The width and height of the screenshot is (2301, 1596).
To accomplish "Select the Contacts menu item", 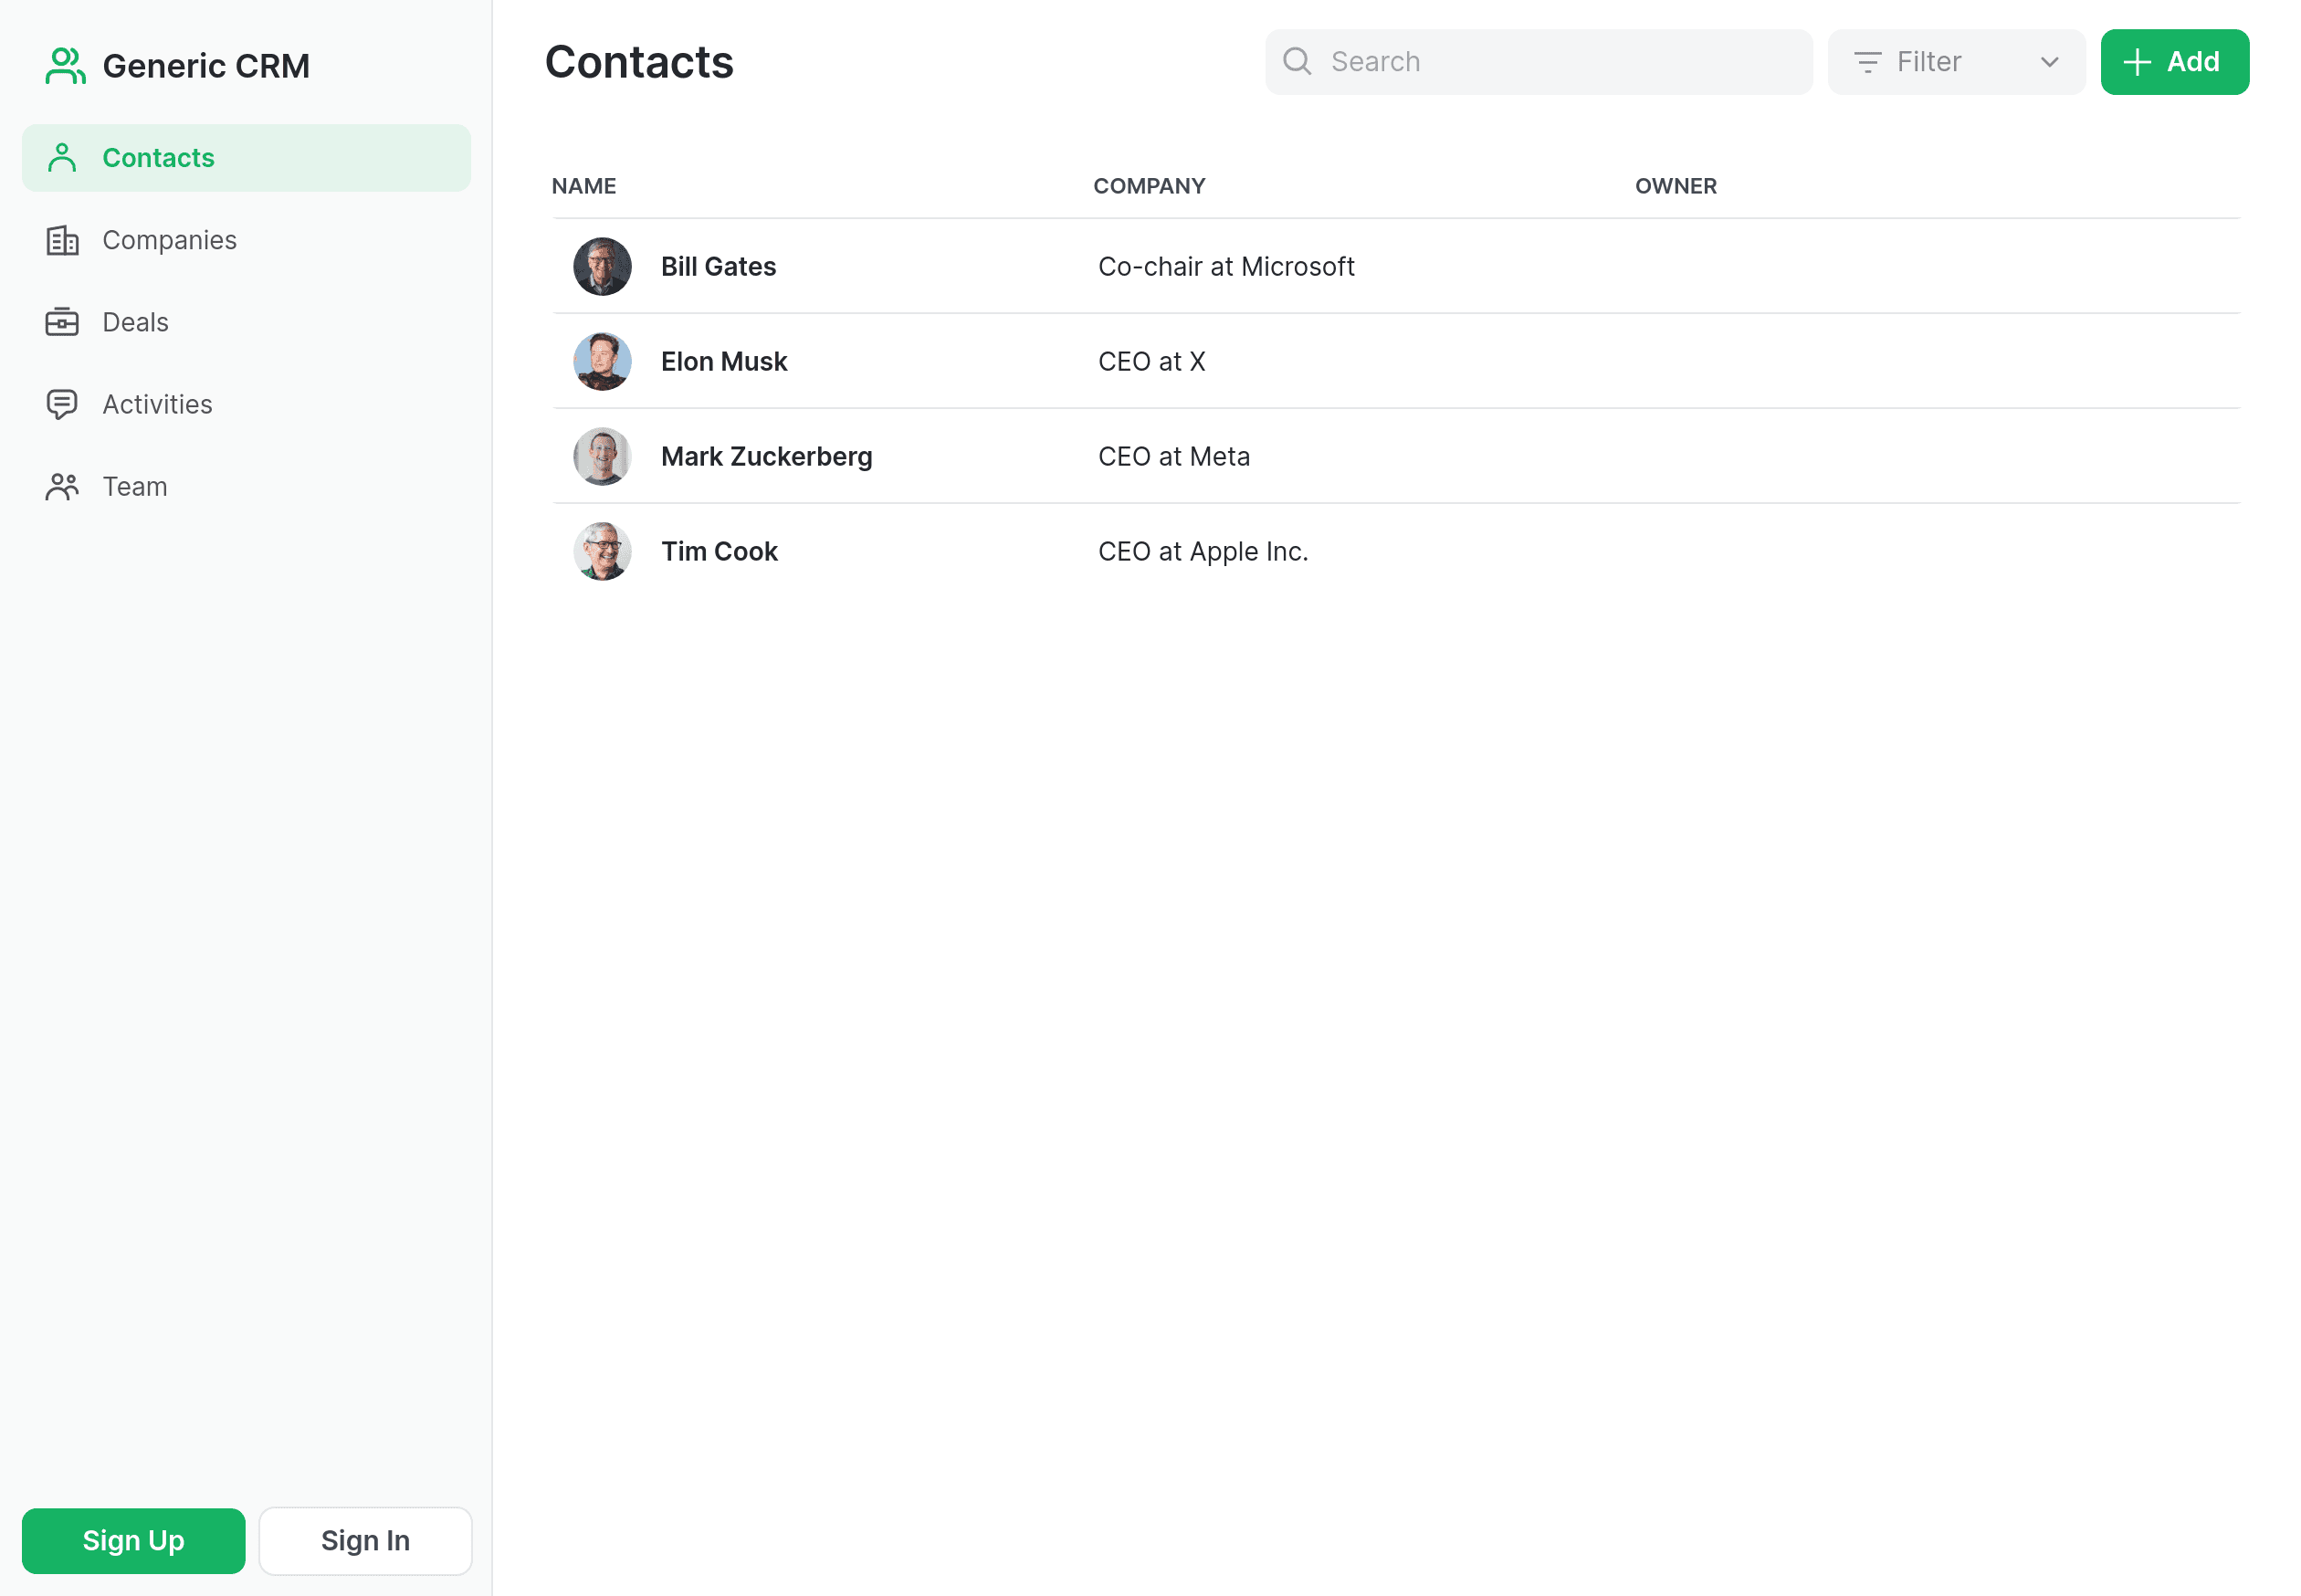I will (x=245, y=157).
